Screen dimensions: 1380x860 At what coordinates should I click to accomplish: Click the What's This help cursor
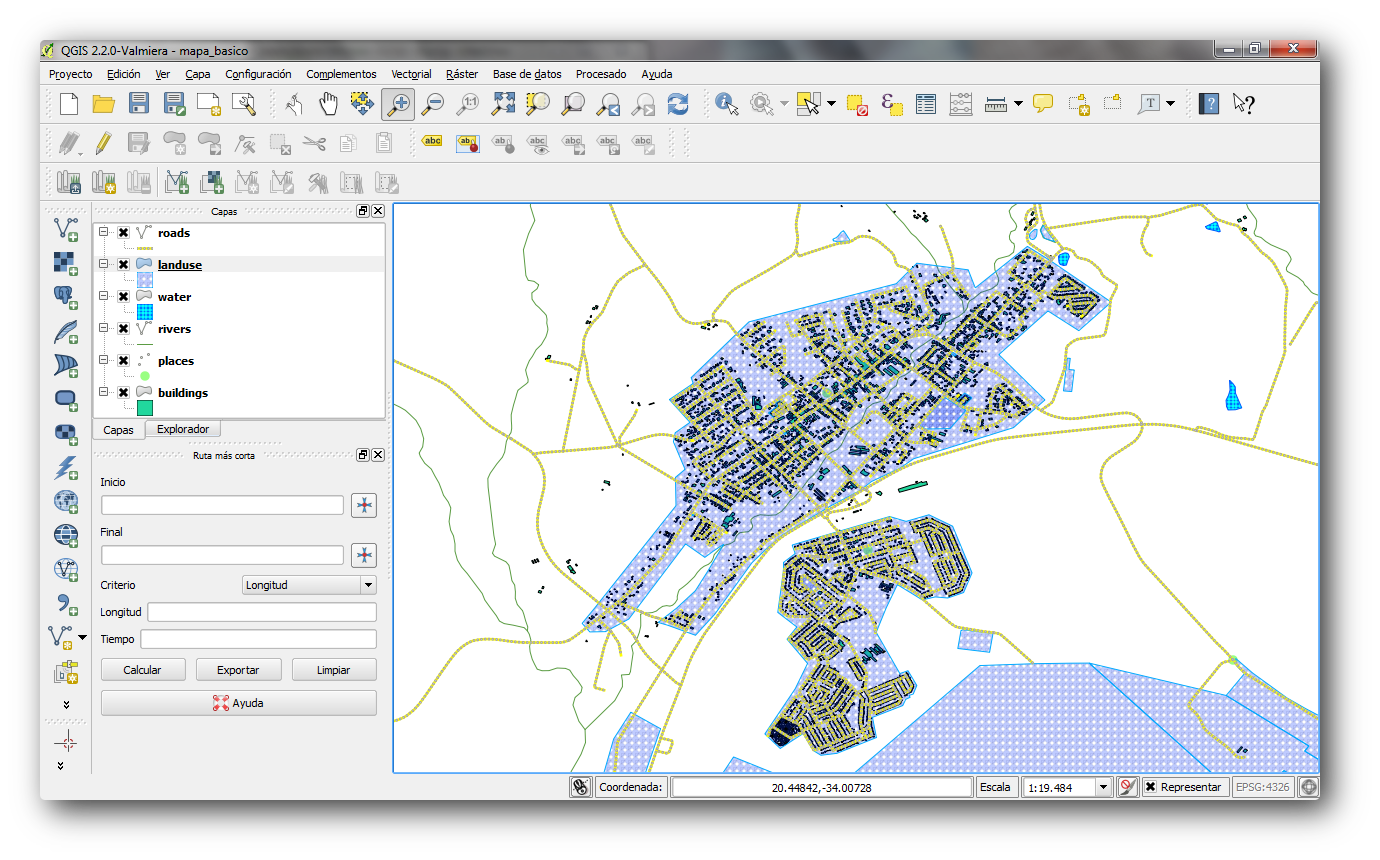[x=1243, y=103]
